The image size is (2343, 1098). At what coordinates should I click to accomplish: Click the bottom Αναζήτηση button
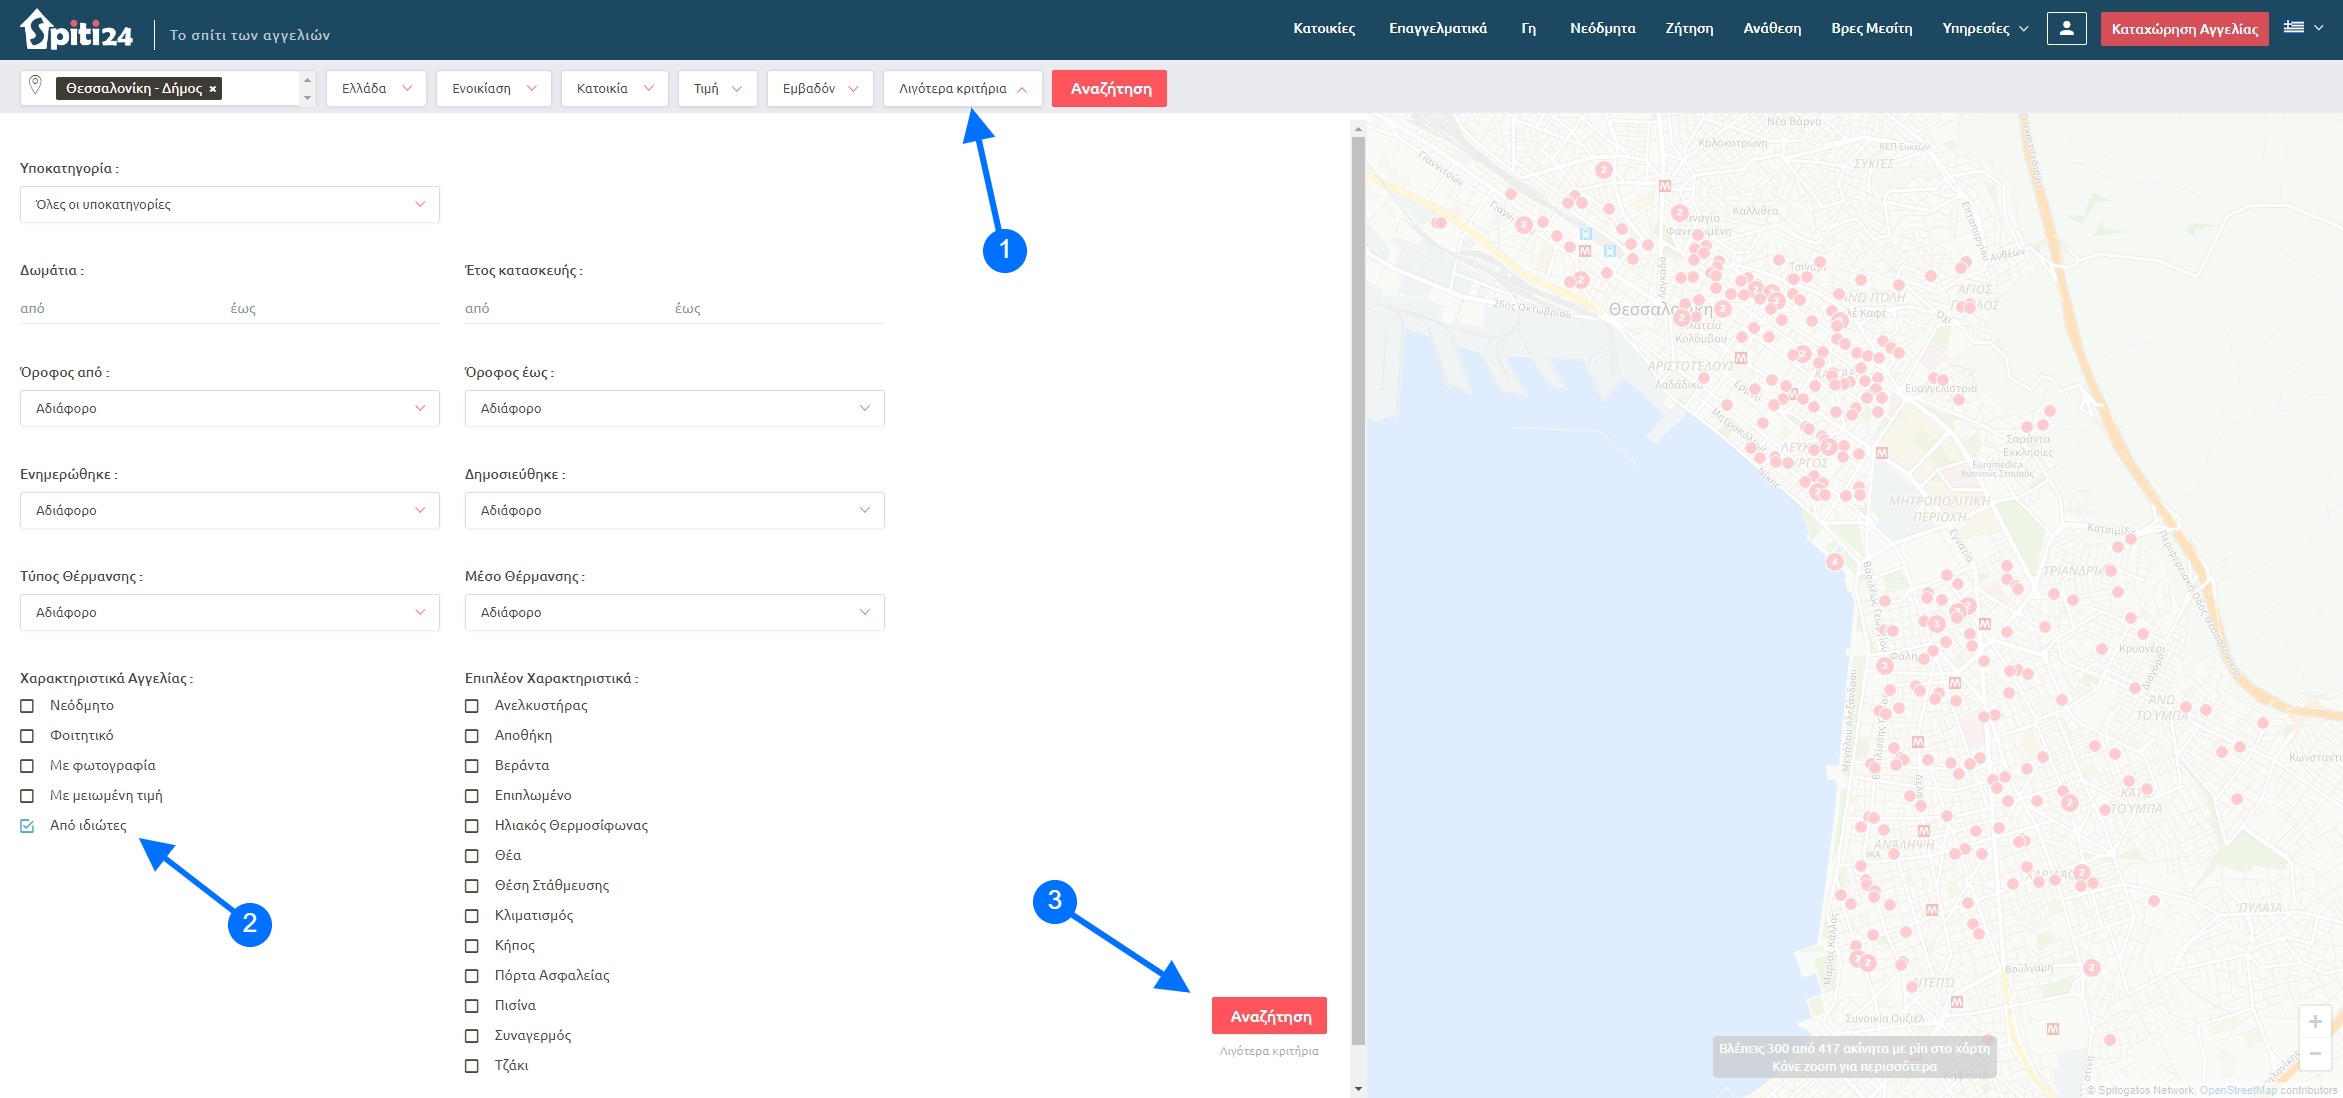point(1269,1016)
